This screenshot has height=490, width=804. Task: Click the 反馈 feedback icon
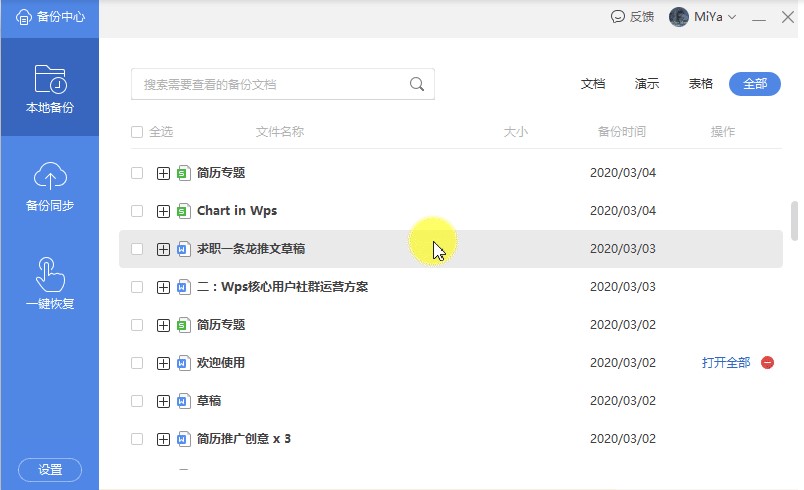pos(618,17)
